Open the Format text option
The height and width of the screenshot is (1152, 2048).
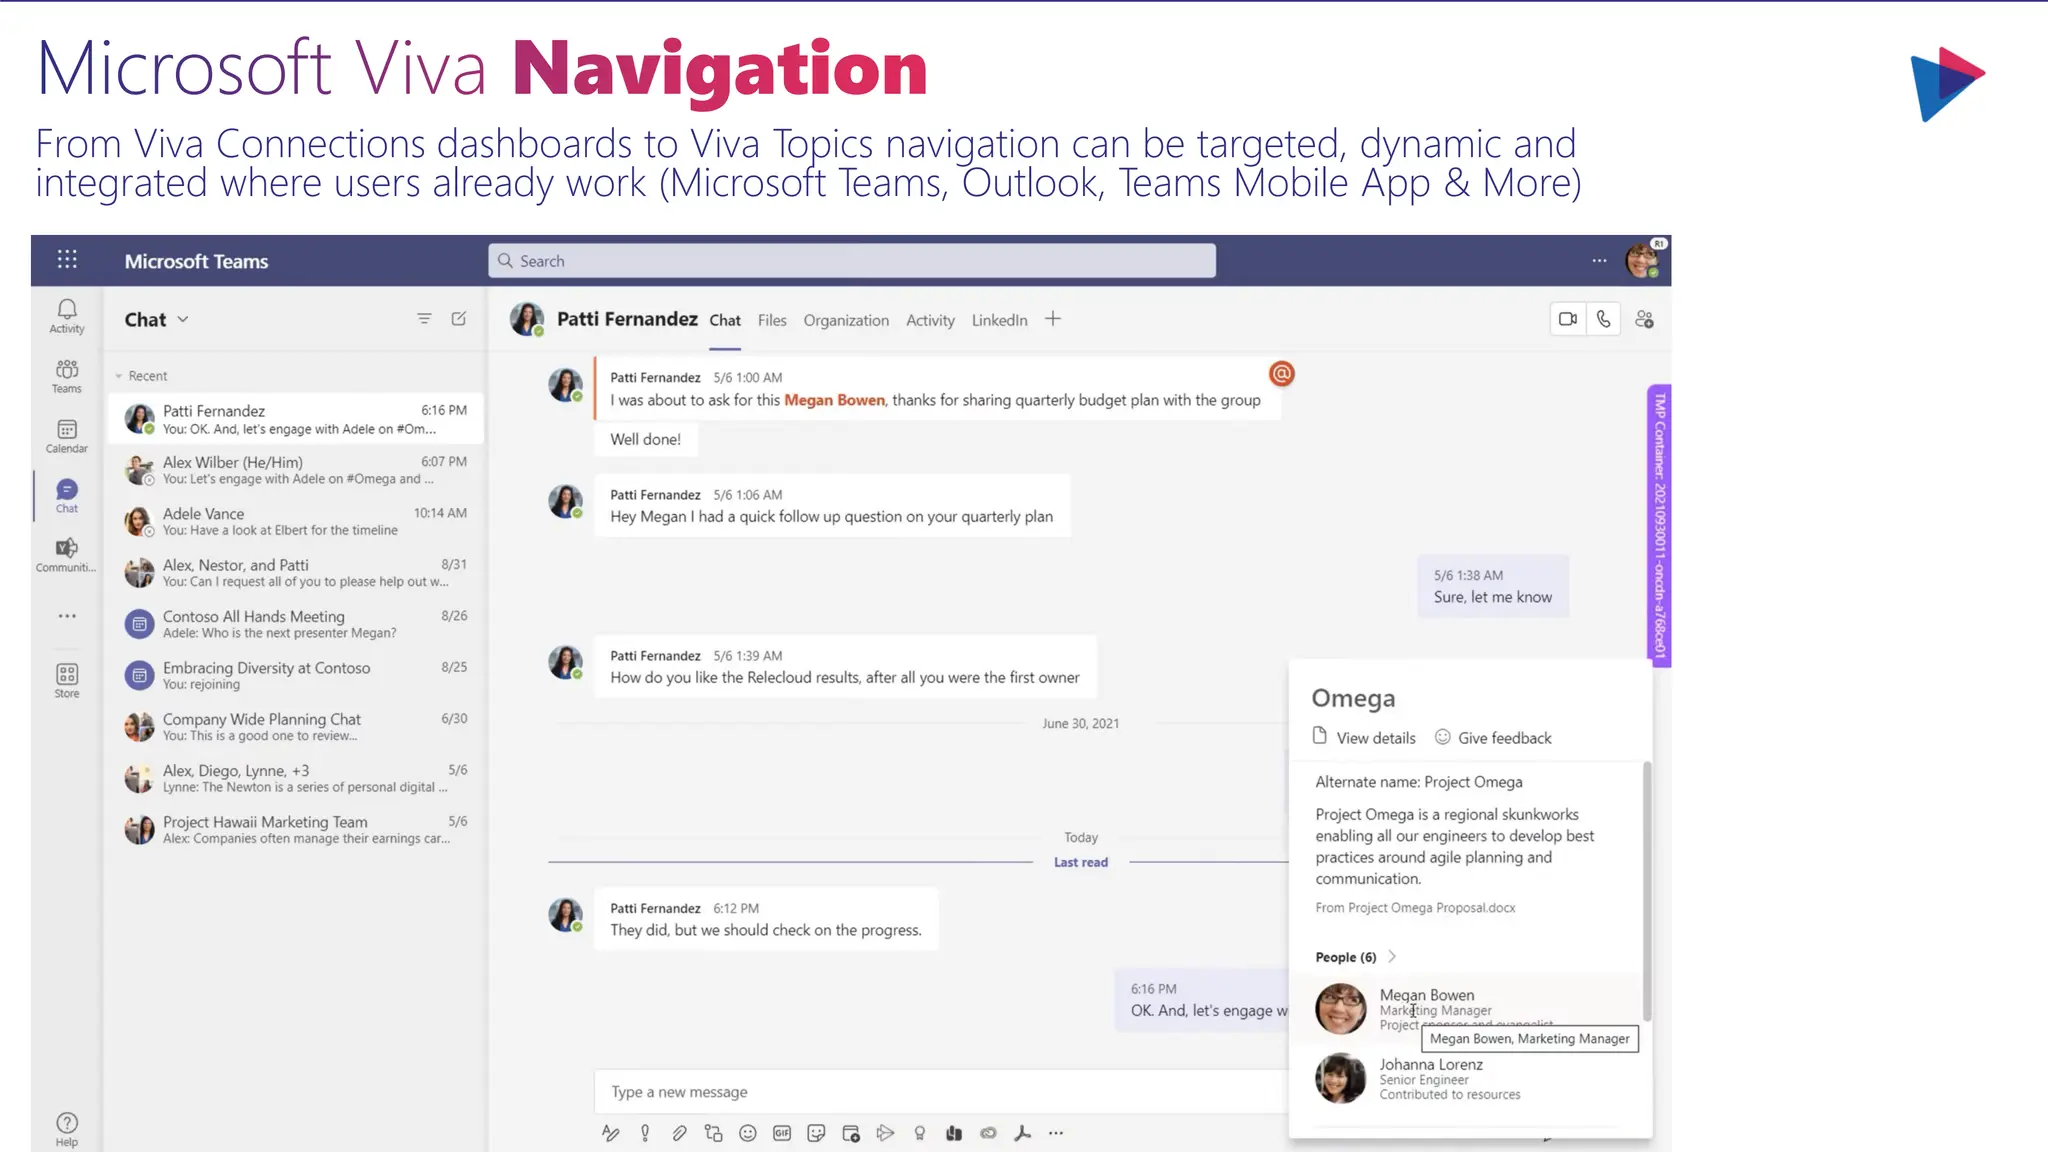(x=611, y=1133)
